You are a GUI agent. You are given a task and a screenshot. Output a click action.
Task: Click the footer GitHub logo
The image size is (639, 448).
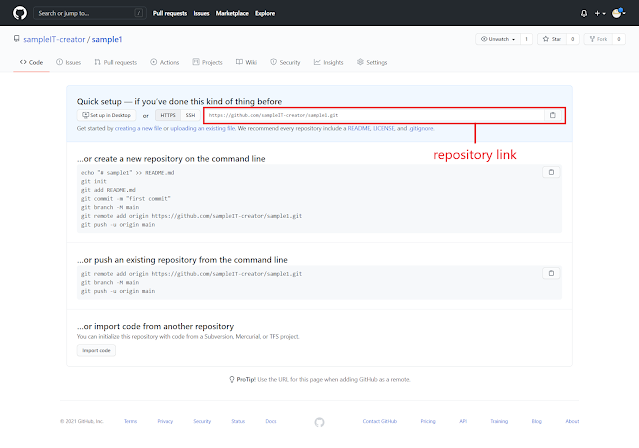click(320, 422)
